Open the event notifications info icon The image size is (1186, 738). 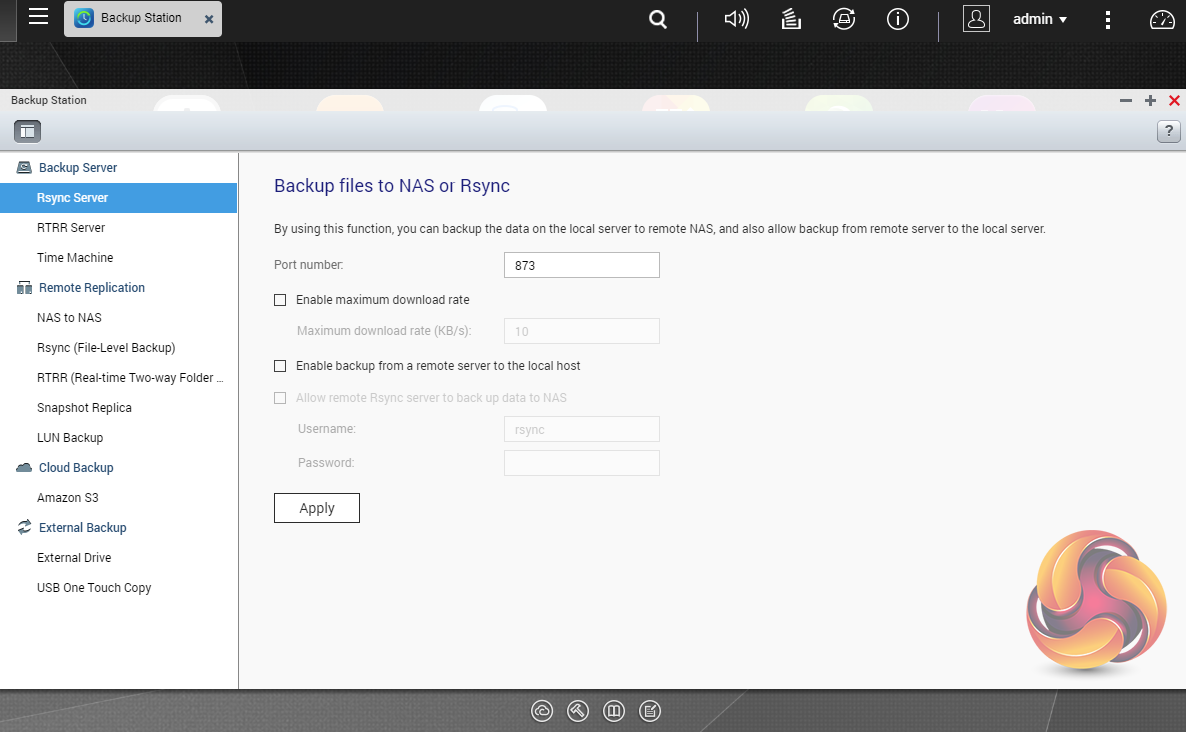pos(898,19)
